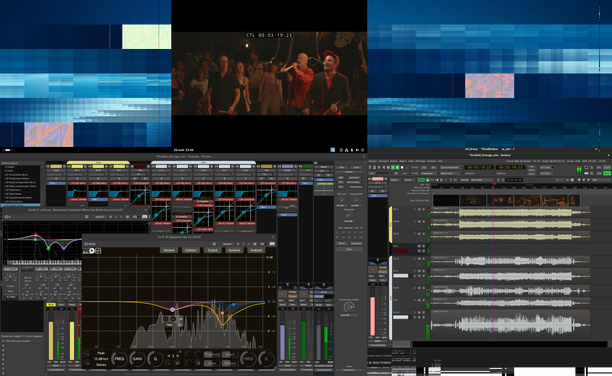
Task: Click the keyboard icon in ZL Equalizer toolbar
Action: pos(272,244)
